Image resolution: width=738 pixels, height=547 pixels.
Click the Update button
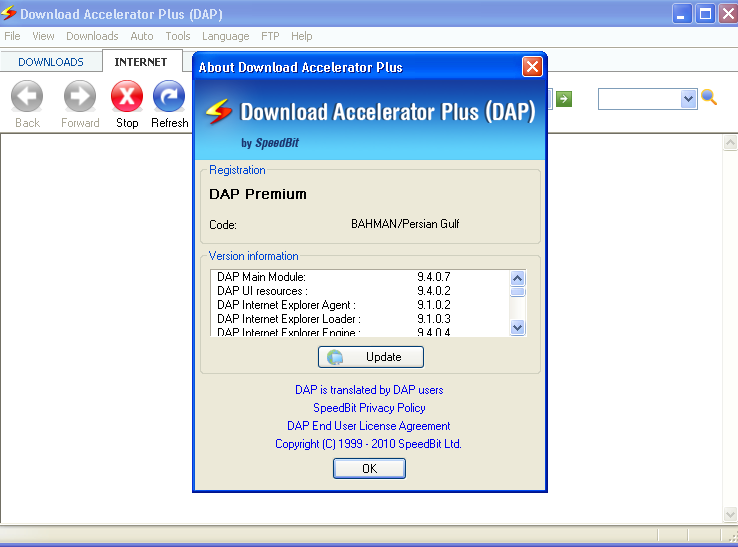point(371,357)
